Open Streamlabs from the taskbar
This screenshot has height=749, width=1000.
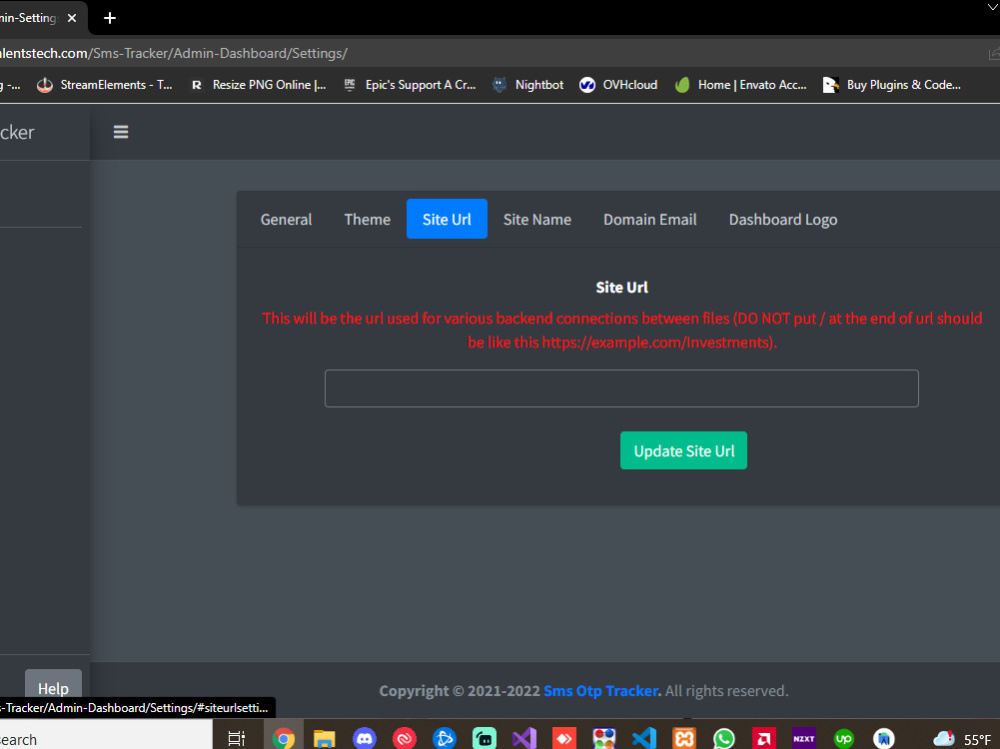point(485,739)
